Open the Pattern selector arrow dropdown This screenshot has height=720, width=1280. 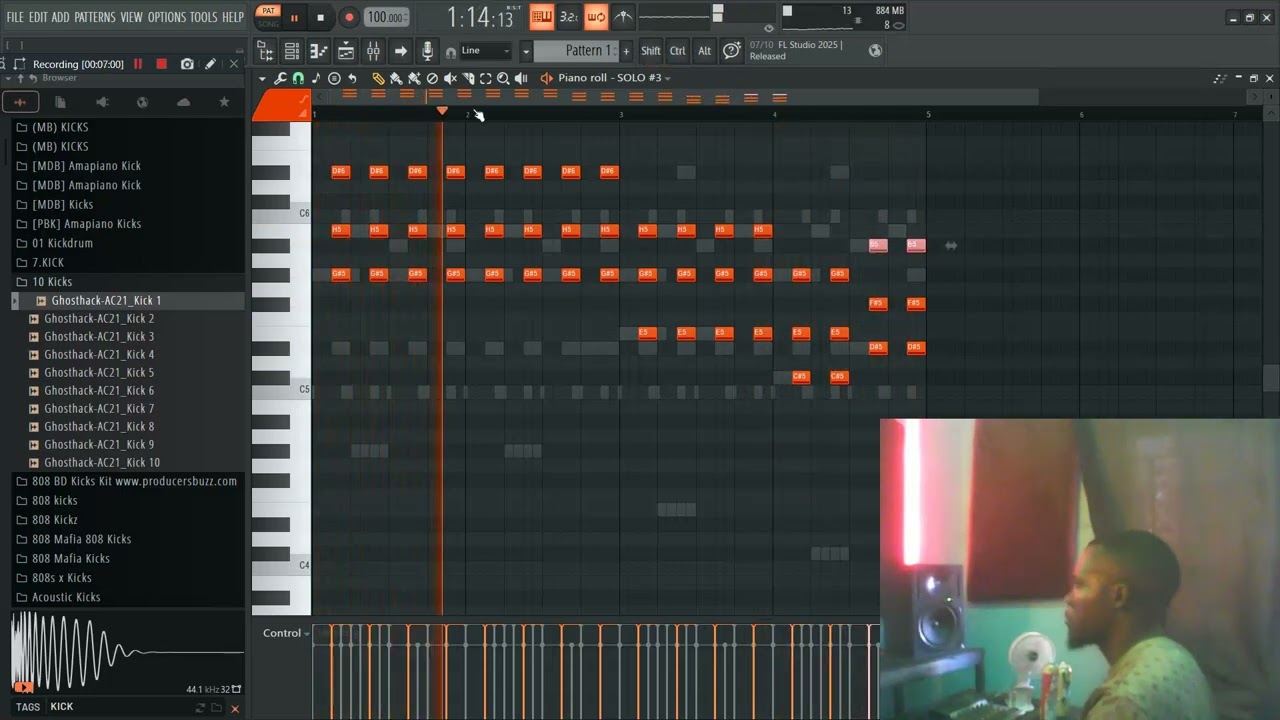pos(525,51)
